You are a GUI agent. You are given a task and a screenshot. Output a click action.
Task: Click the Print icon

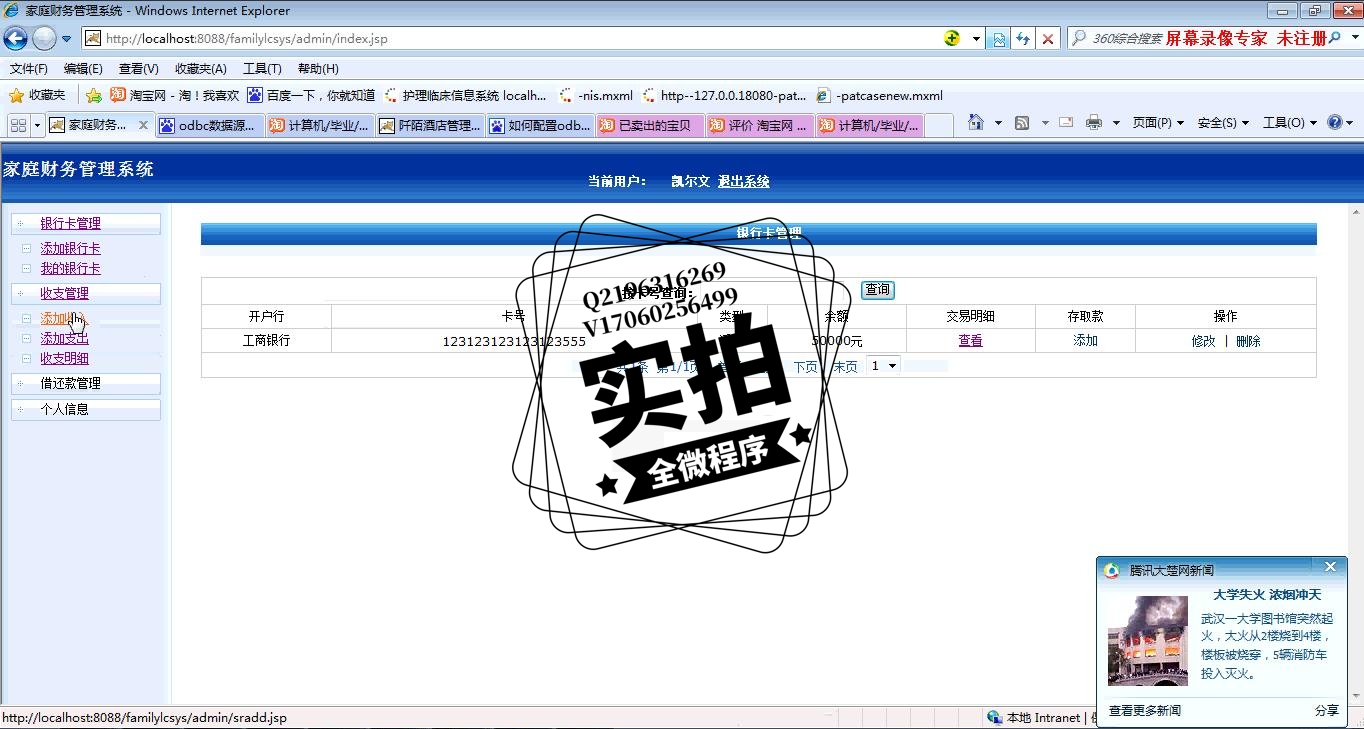pos(1094,123)
